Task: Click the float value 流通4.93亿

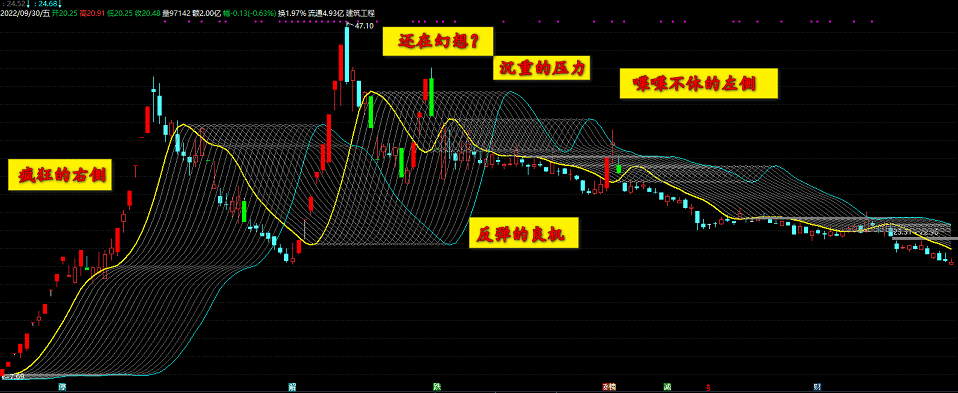Action: click(327, 12)
